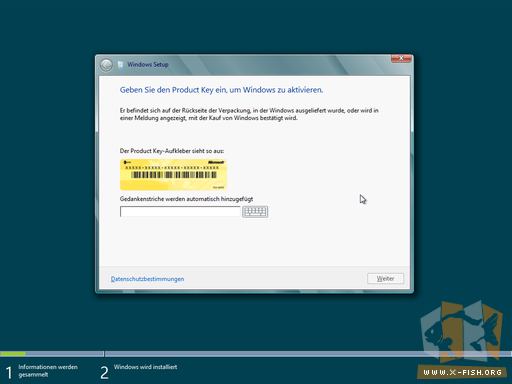Image resolution: width=512 pixels, height=384 pixels.
Task: Click the back arrow in Windows Setup
Action: tap(106, 65)
